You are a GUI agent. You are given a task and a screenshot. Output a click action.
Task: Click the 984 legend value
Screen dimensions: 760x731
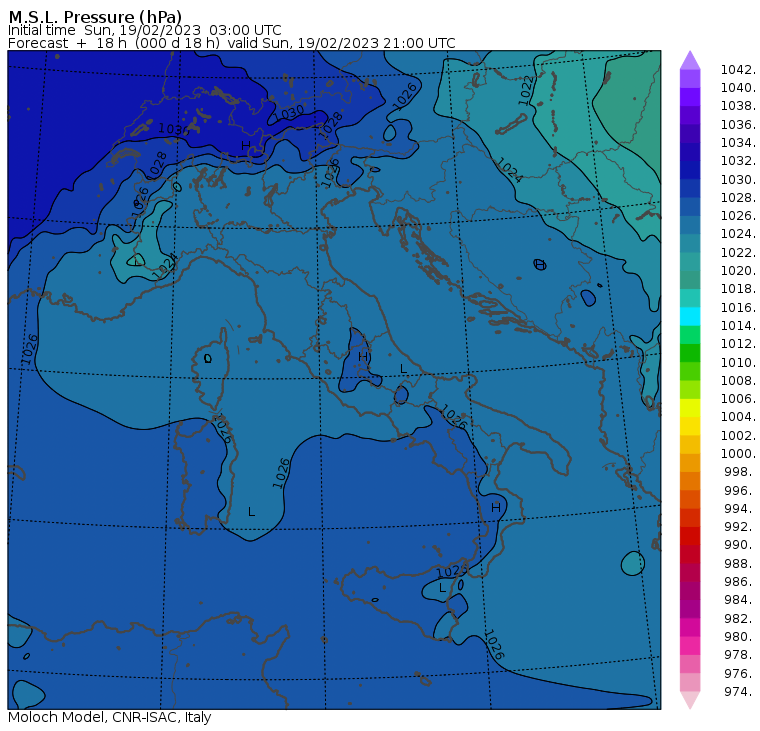click(740, 600)
